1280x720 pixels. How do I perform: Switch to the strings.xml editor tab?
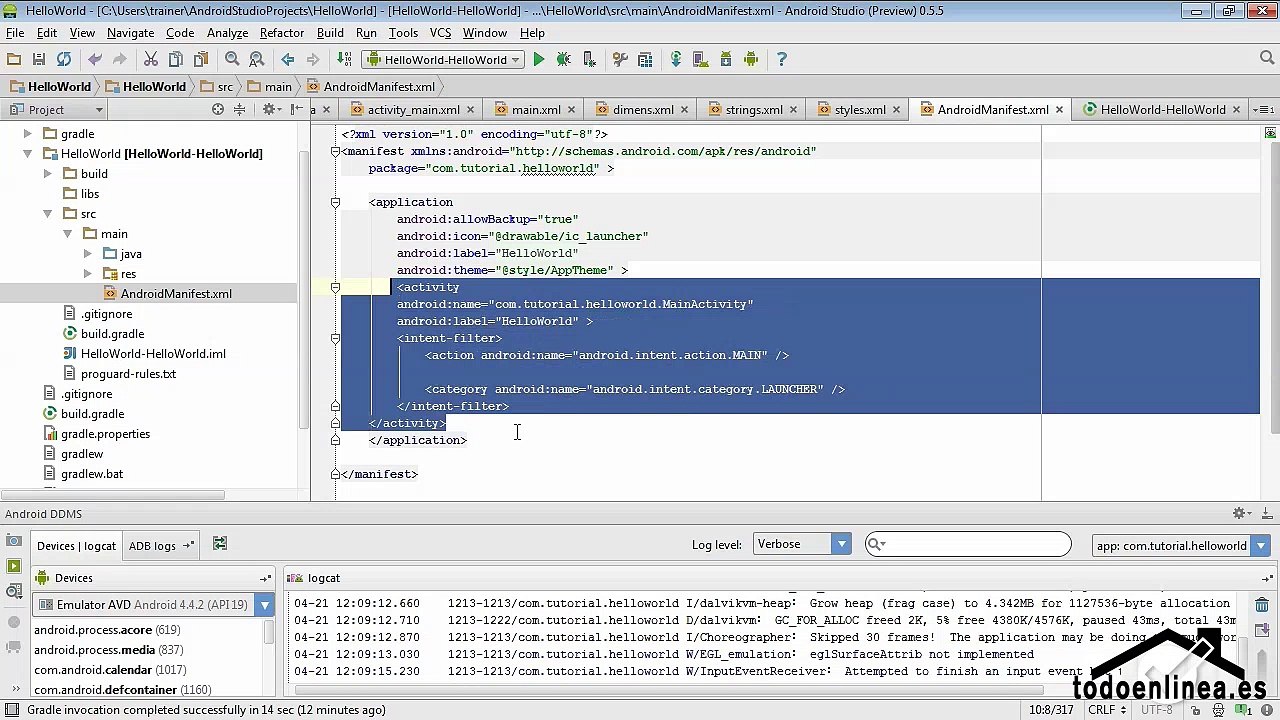(x=753, y=110)
